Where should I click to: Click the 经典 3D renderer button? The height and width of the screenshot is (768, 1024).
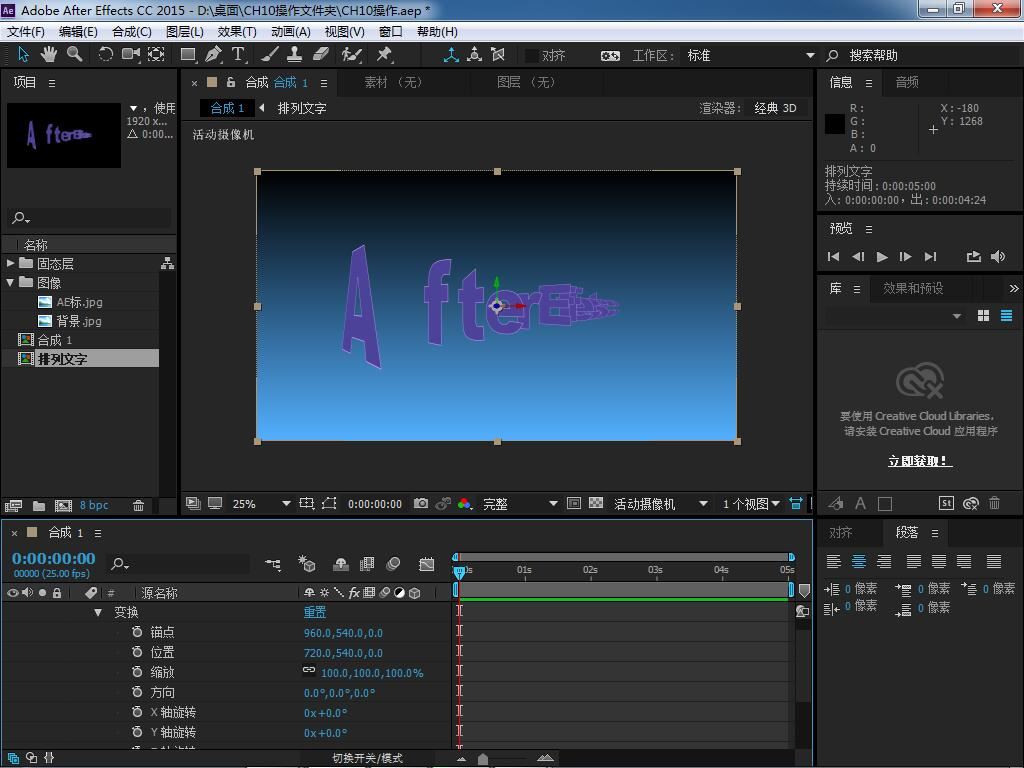pos(775,108)
